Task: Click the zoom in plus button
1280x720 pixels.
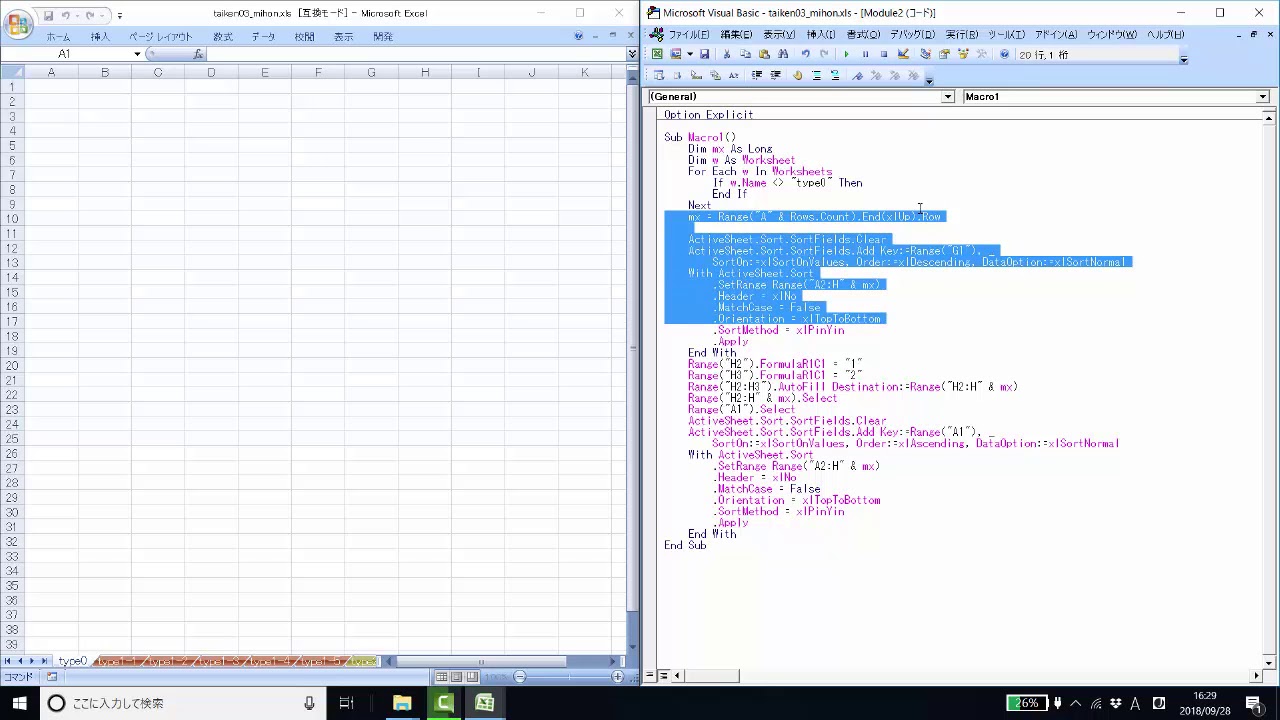Action: coord(617,677)
